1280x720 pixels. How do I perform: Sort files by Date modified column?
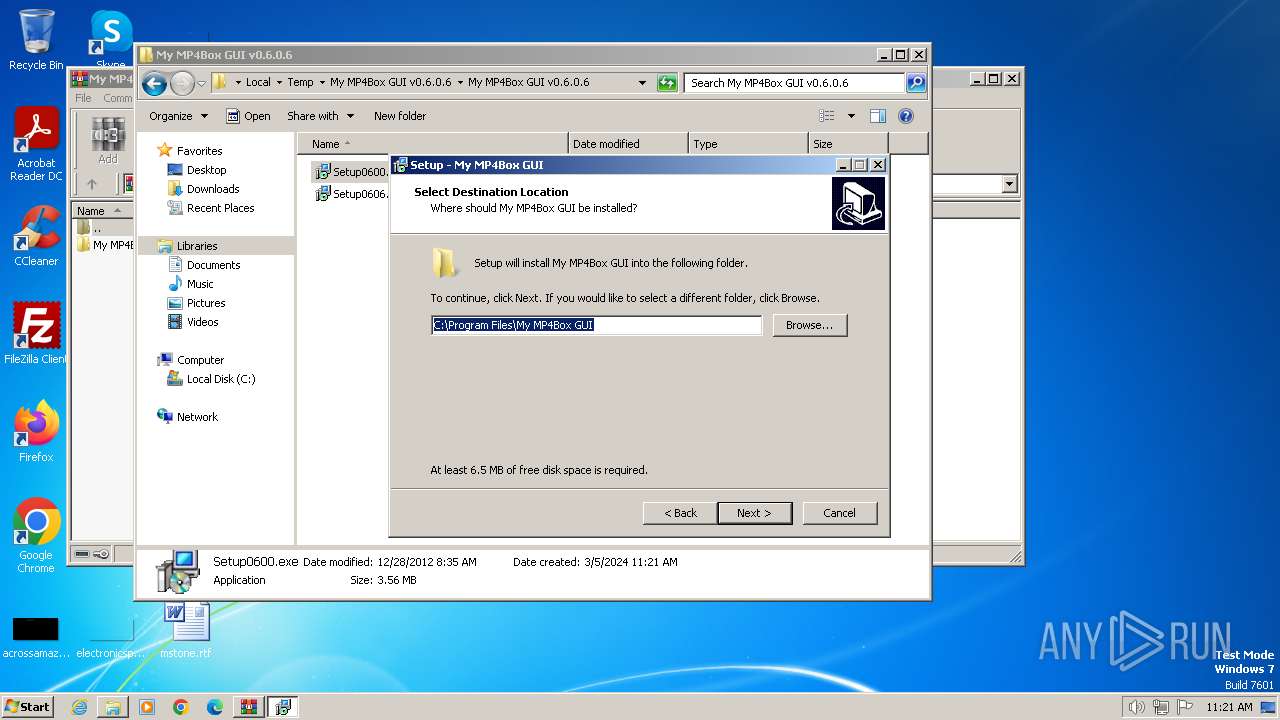tap(628, 144)
